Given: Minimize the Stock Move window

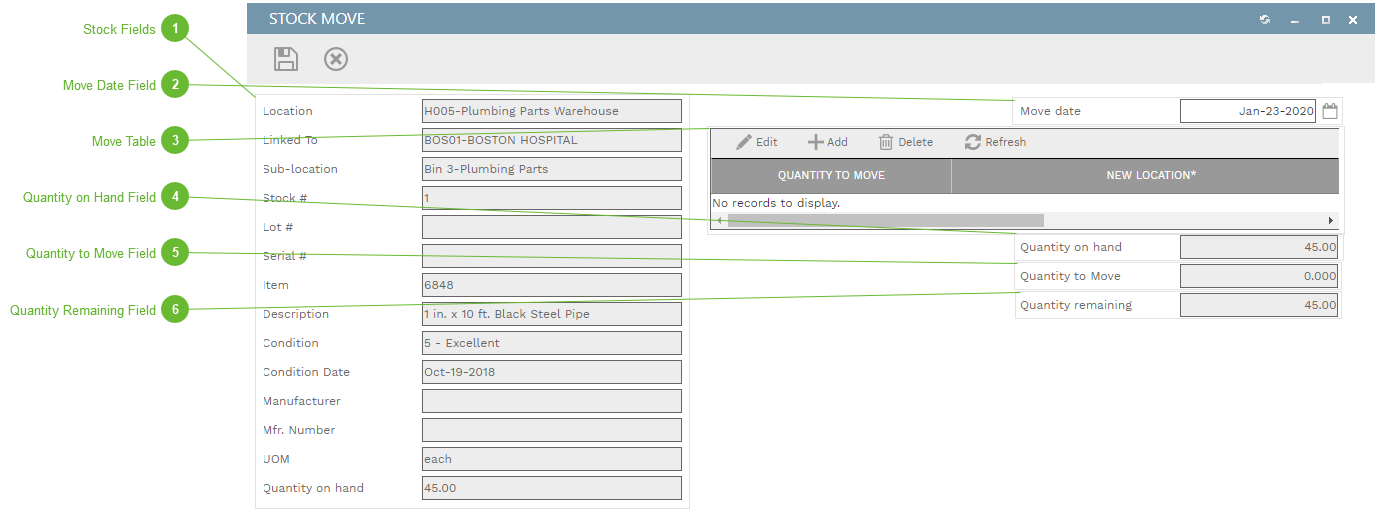Looking at the screenshot, I should pos(1295,20).
